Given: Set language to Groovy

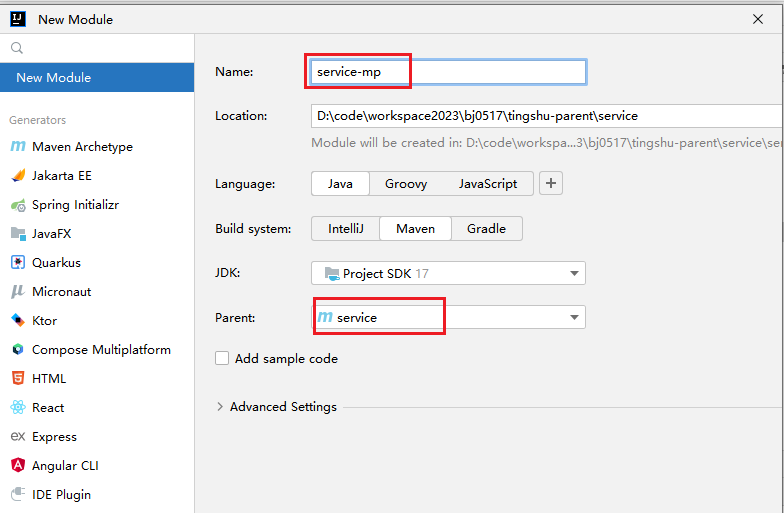Looking at the screenshot, I should (x=406, y=184).
